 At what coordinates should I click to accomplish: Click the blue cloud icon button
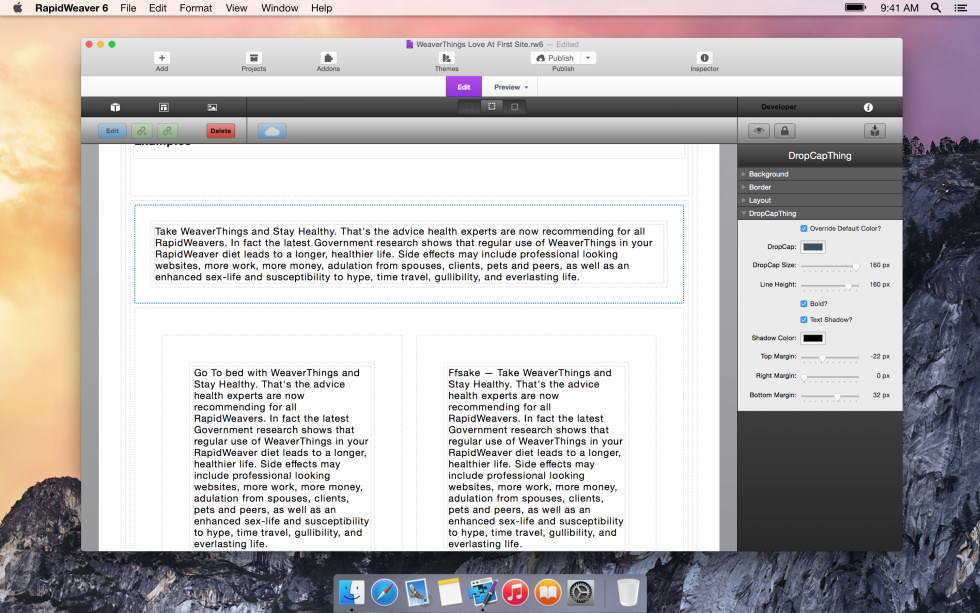(272, 131)
